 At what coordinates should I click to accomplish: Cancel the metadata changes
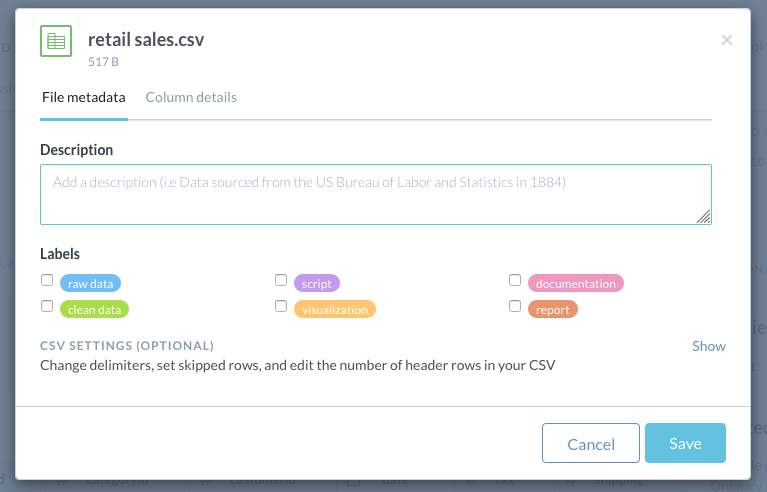click(591, 443)
